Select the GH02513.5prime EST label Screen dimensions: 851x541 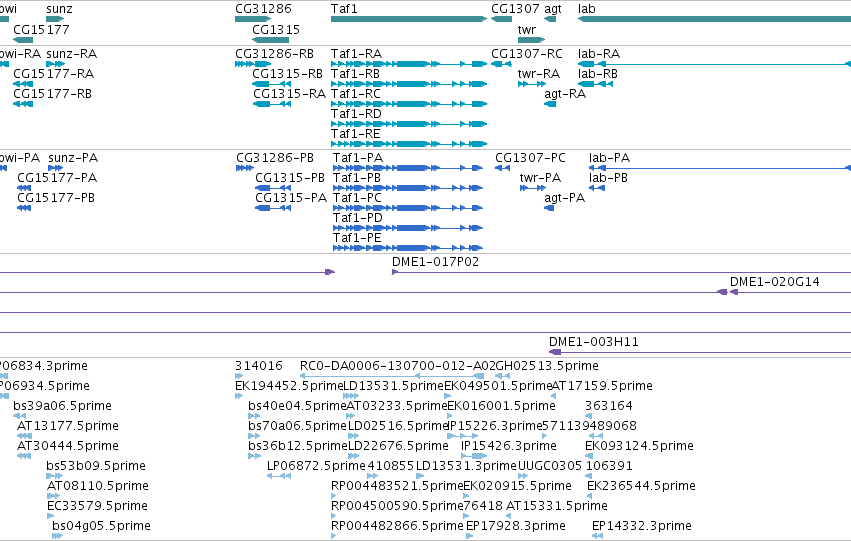547,366
